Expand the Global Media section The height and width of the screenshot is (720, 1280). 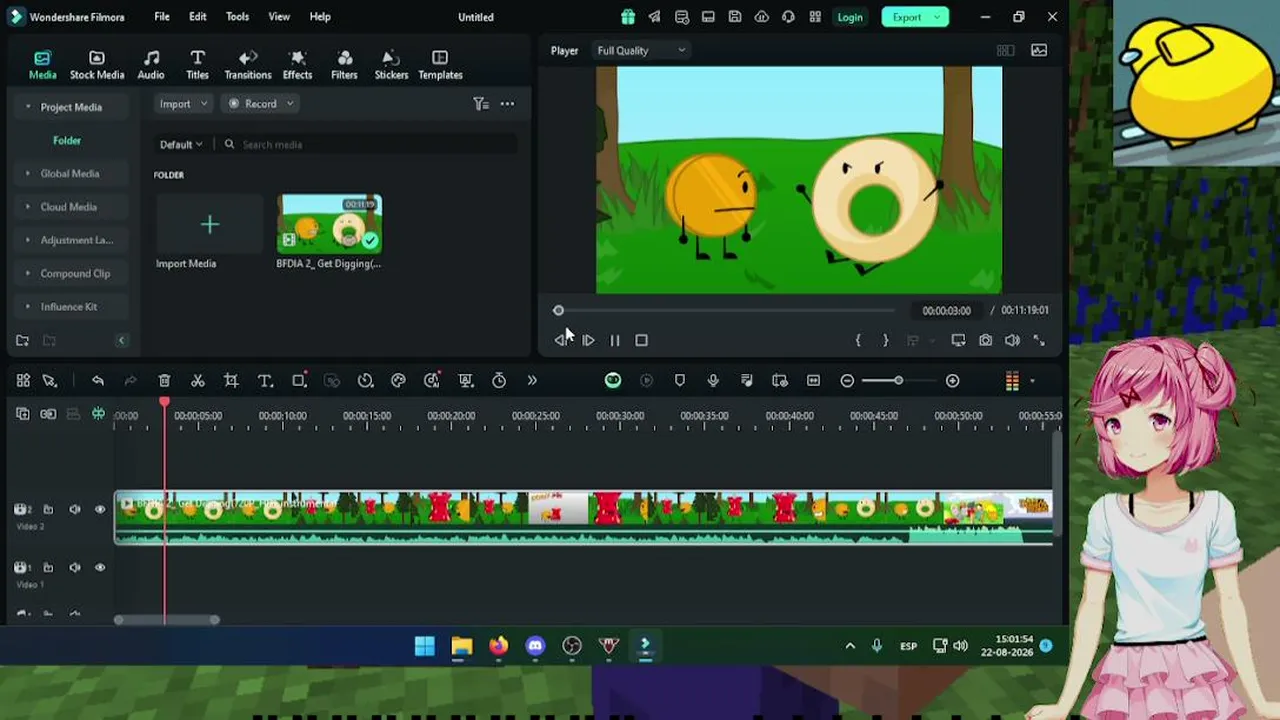point(28,174)
